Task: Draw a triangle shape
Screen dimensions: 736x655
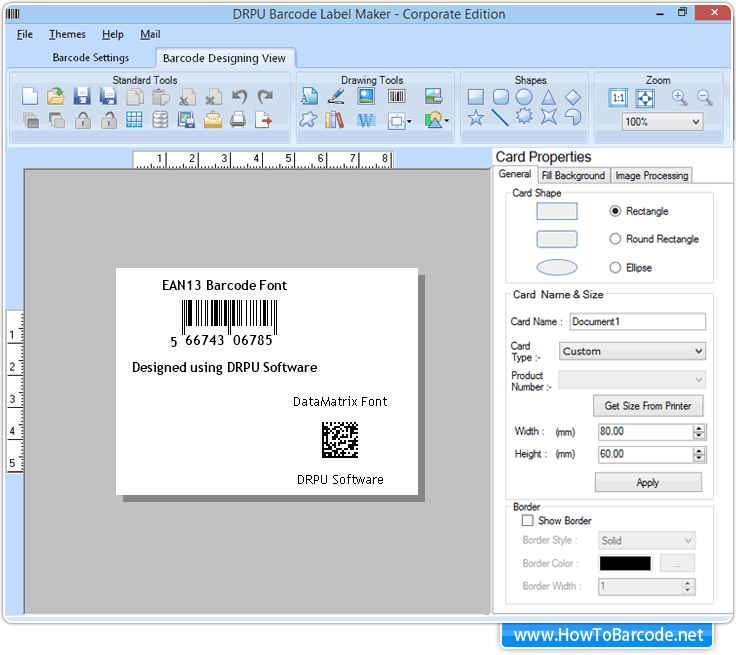Action: (548, 97)
